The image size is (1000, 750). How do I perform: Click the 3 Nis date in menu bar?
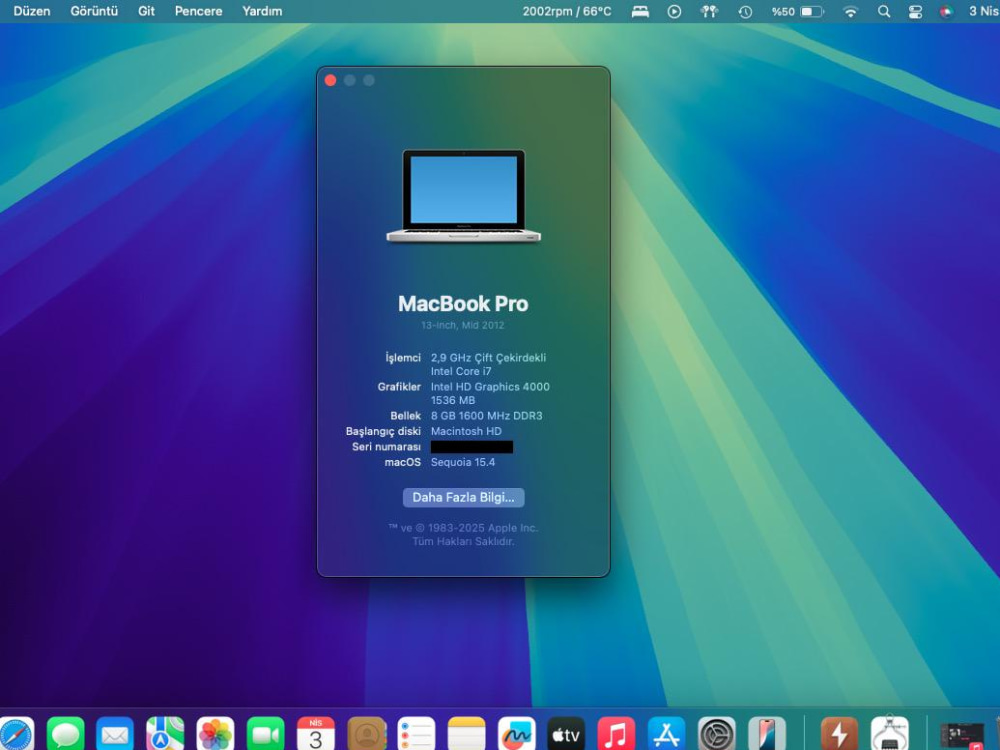coord(983,11)
